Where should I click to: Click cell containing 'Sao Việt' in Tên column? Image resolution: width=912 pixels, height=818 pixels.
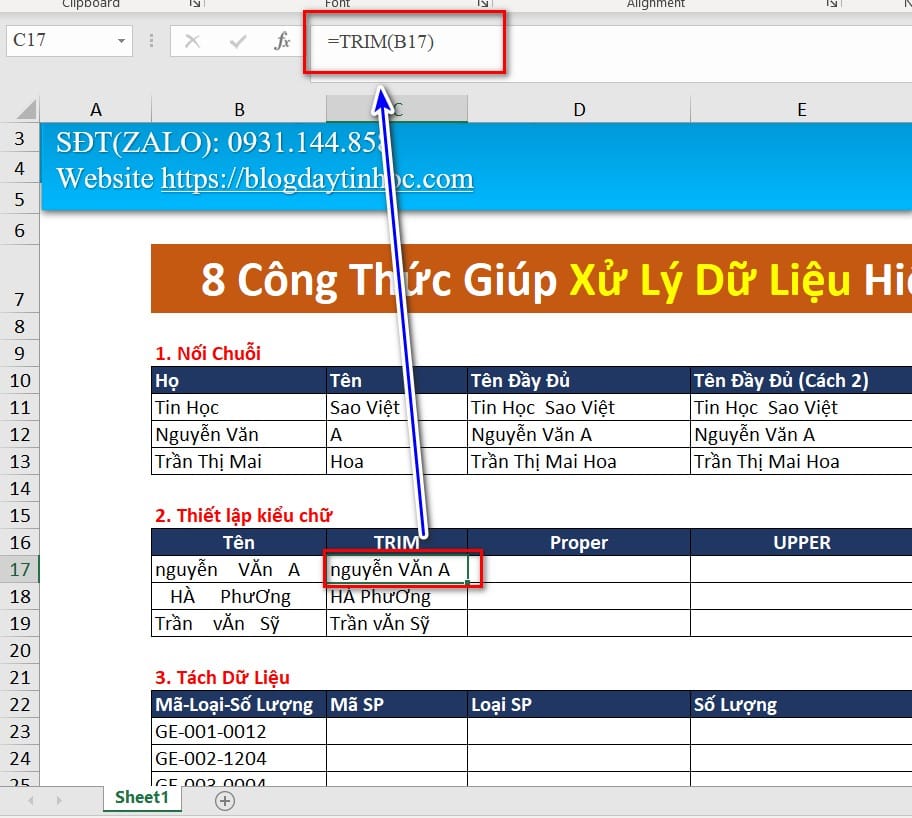coord(397,407)
